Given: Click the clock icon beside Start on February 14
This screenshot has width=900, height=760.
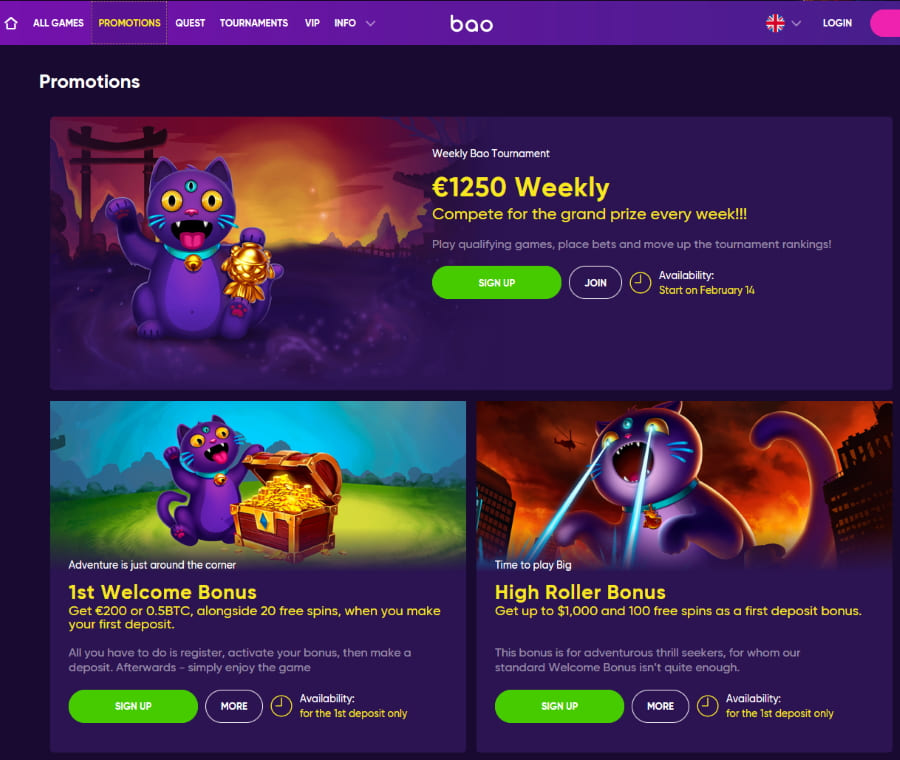Looking at the screenshot, I should [640, 282].
